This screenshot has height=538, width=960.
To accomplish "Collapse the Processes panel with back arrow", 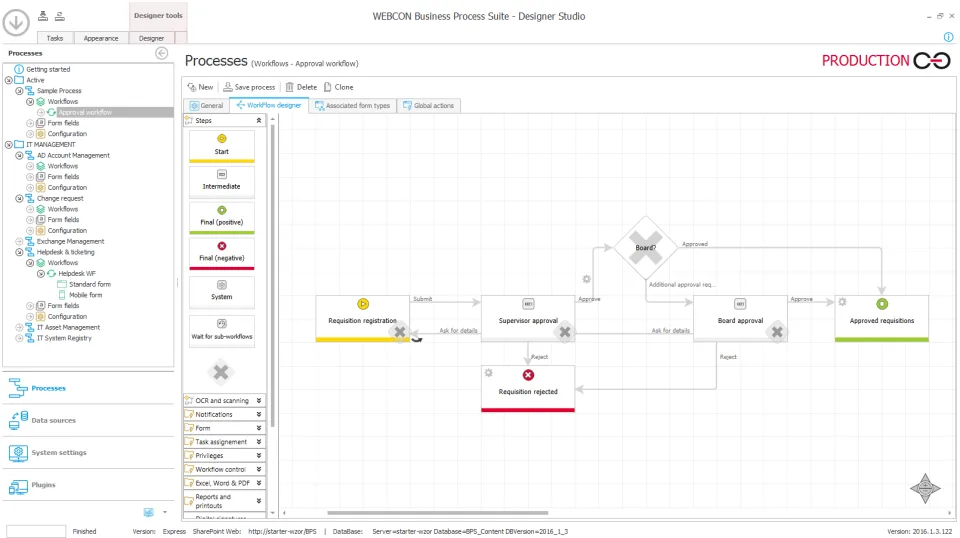I will (162, 53).
